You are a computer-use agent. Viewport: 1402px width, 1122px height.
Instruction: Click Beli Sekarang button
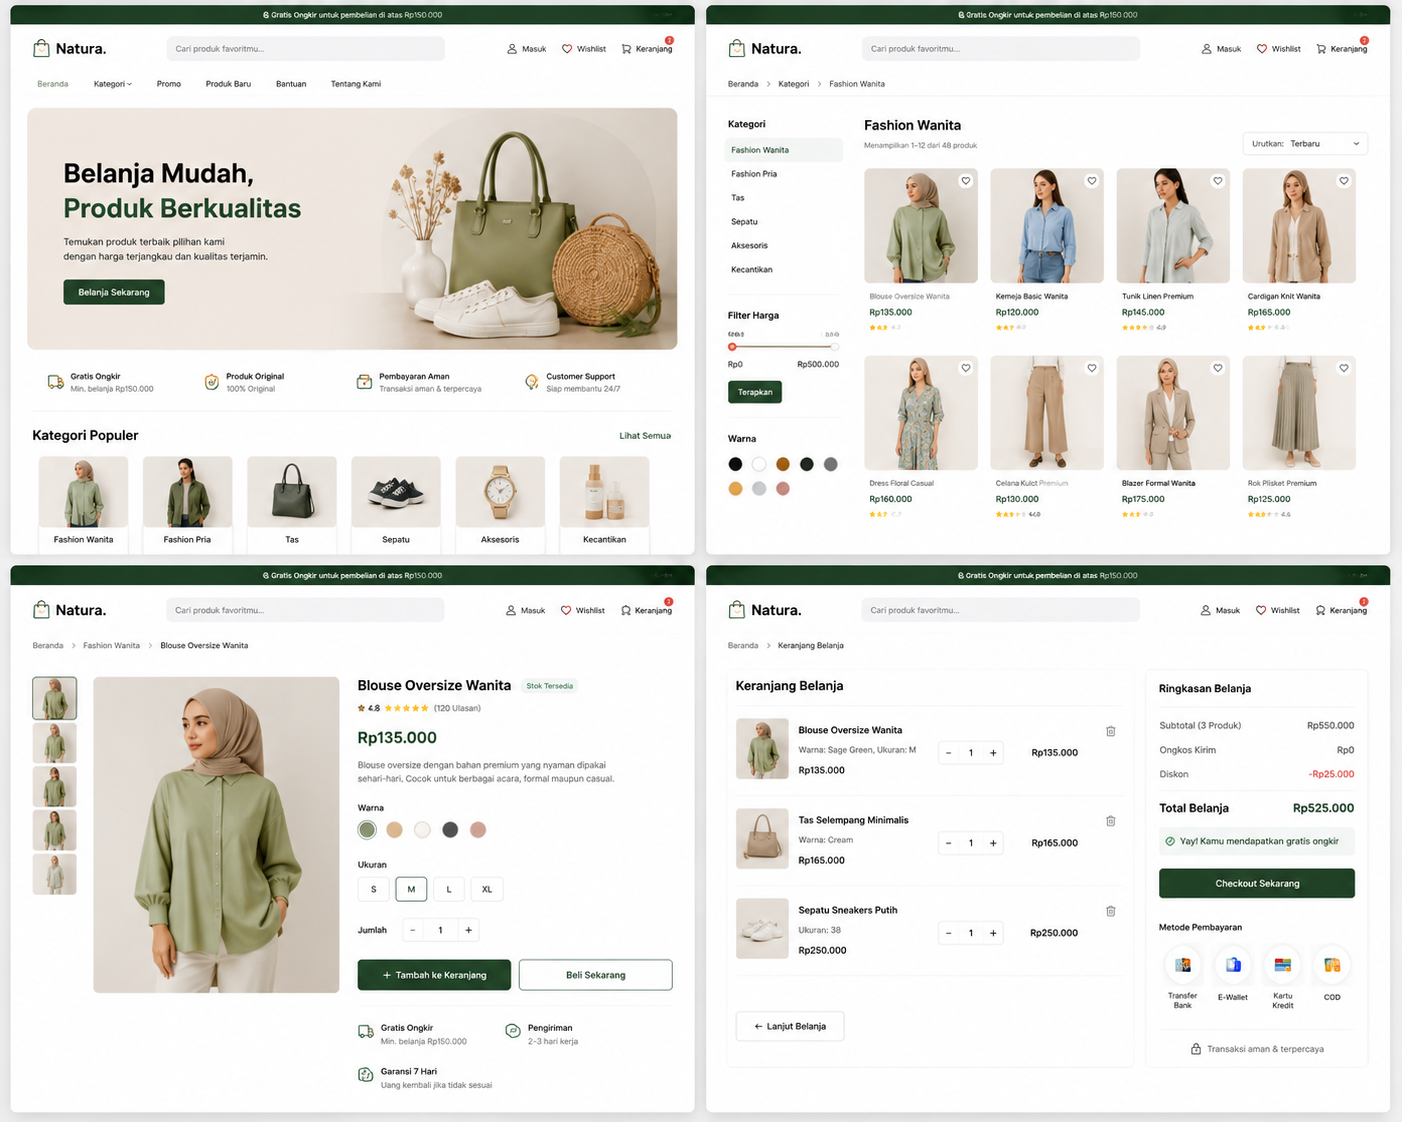[x=596, y=975]
